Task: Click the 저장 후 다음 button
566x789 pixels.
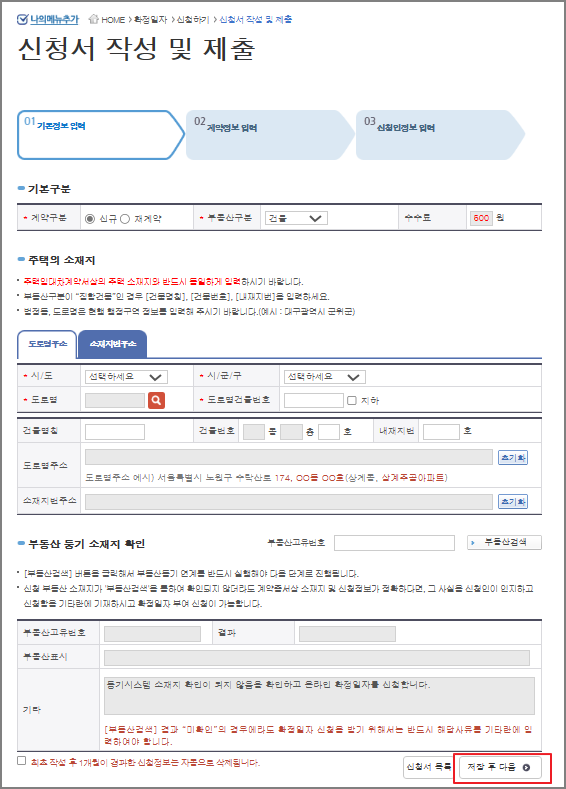Action: tap(500, 767)
